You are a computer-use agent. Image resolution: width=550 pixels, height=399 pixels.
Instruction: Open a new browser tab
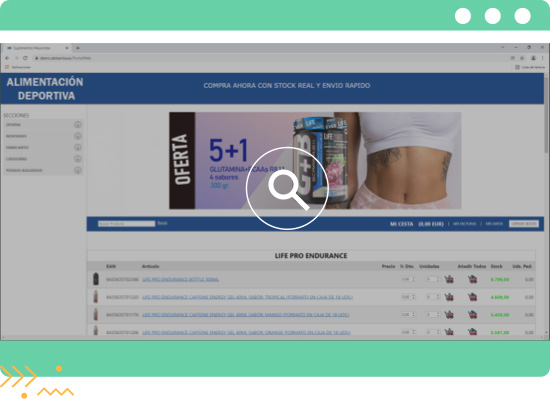click(78, 48)
